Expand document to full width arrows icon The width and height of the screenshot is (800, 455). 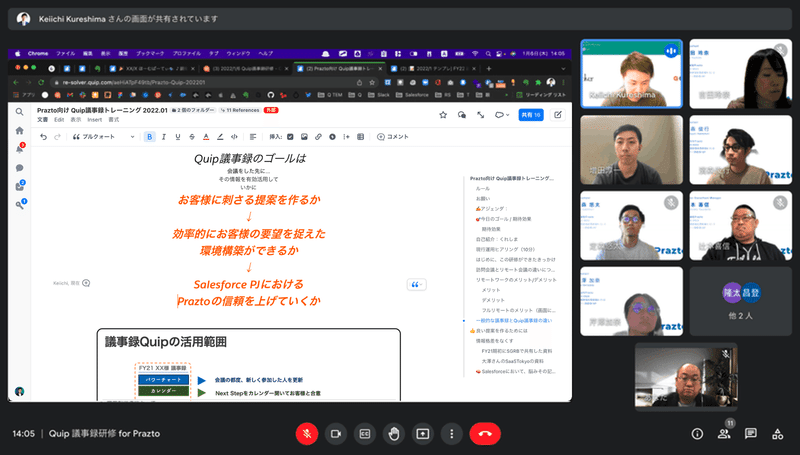481,115
